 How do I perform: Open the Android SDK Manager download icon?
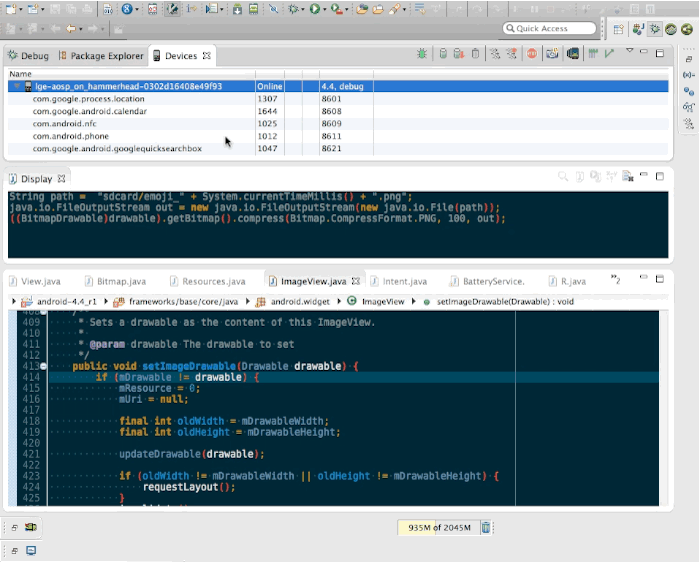[x=238, y=9]
